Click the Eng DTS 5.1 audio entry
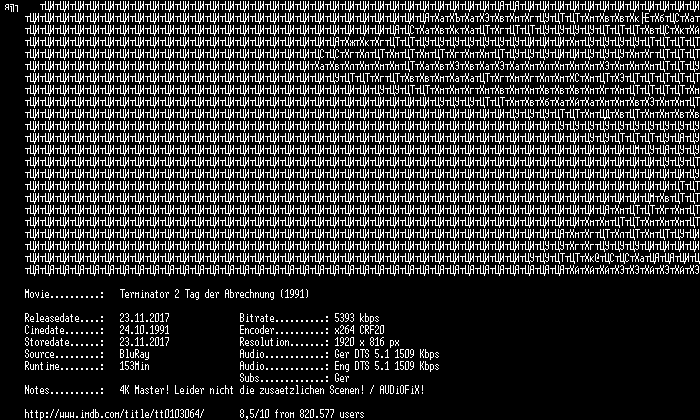This screenshot has height=420, width=700. (387, 366)
